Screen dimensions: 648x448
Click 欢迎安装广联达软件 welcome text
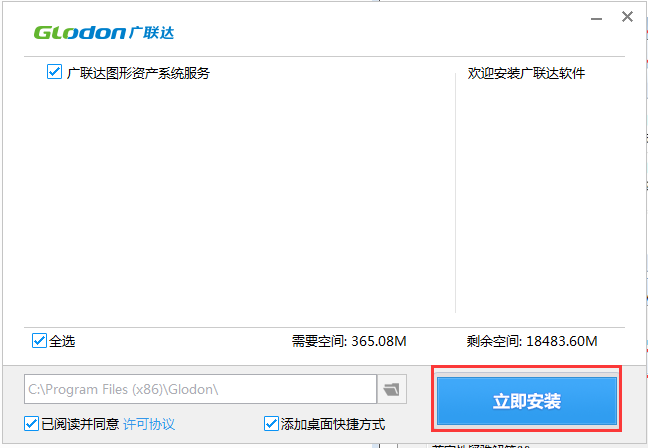526,73
